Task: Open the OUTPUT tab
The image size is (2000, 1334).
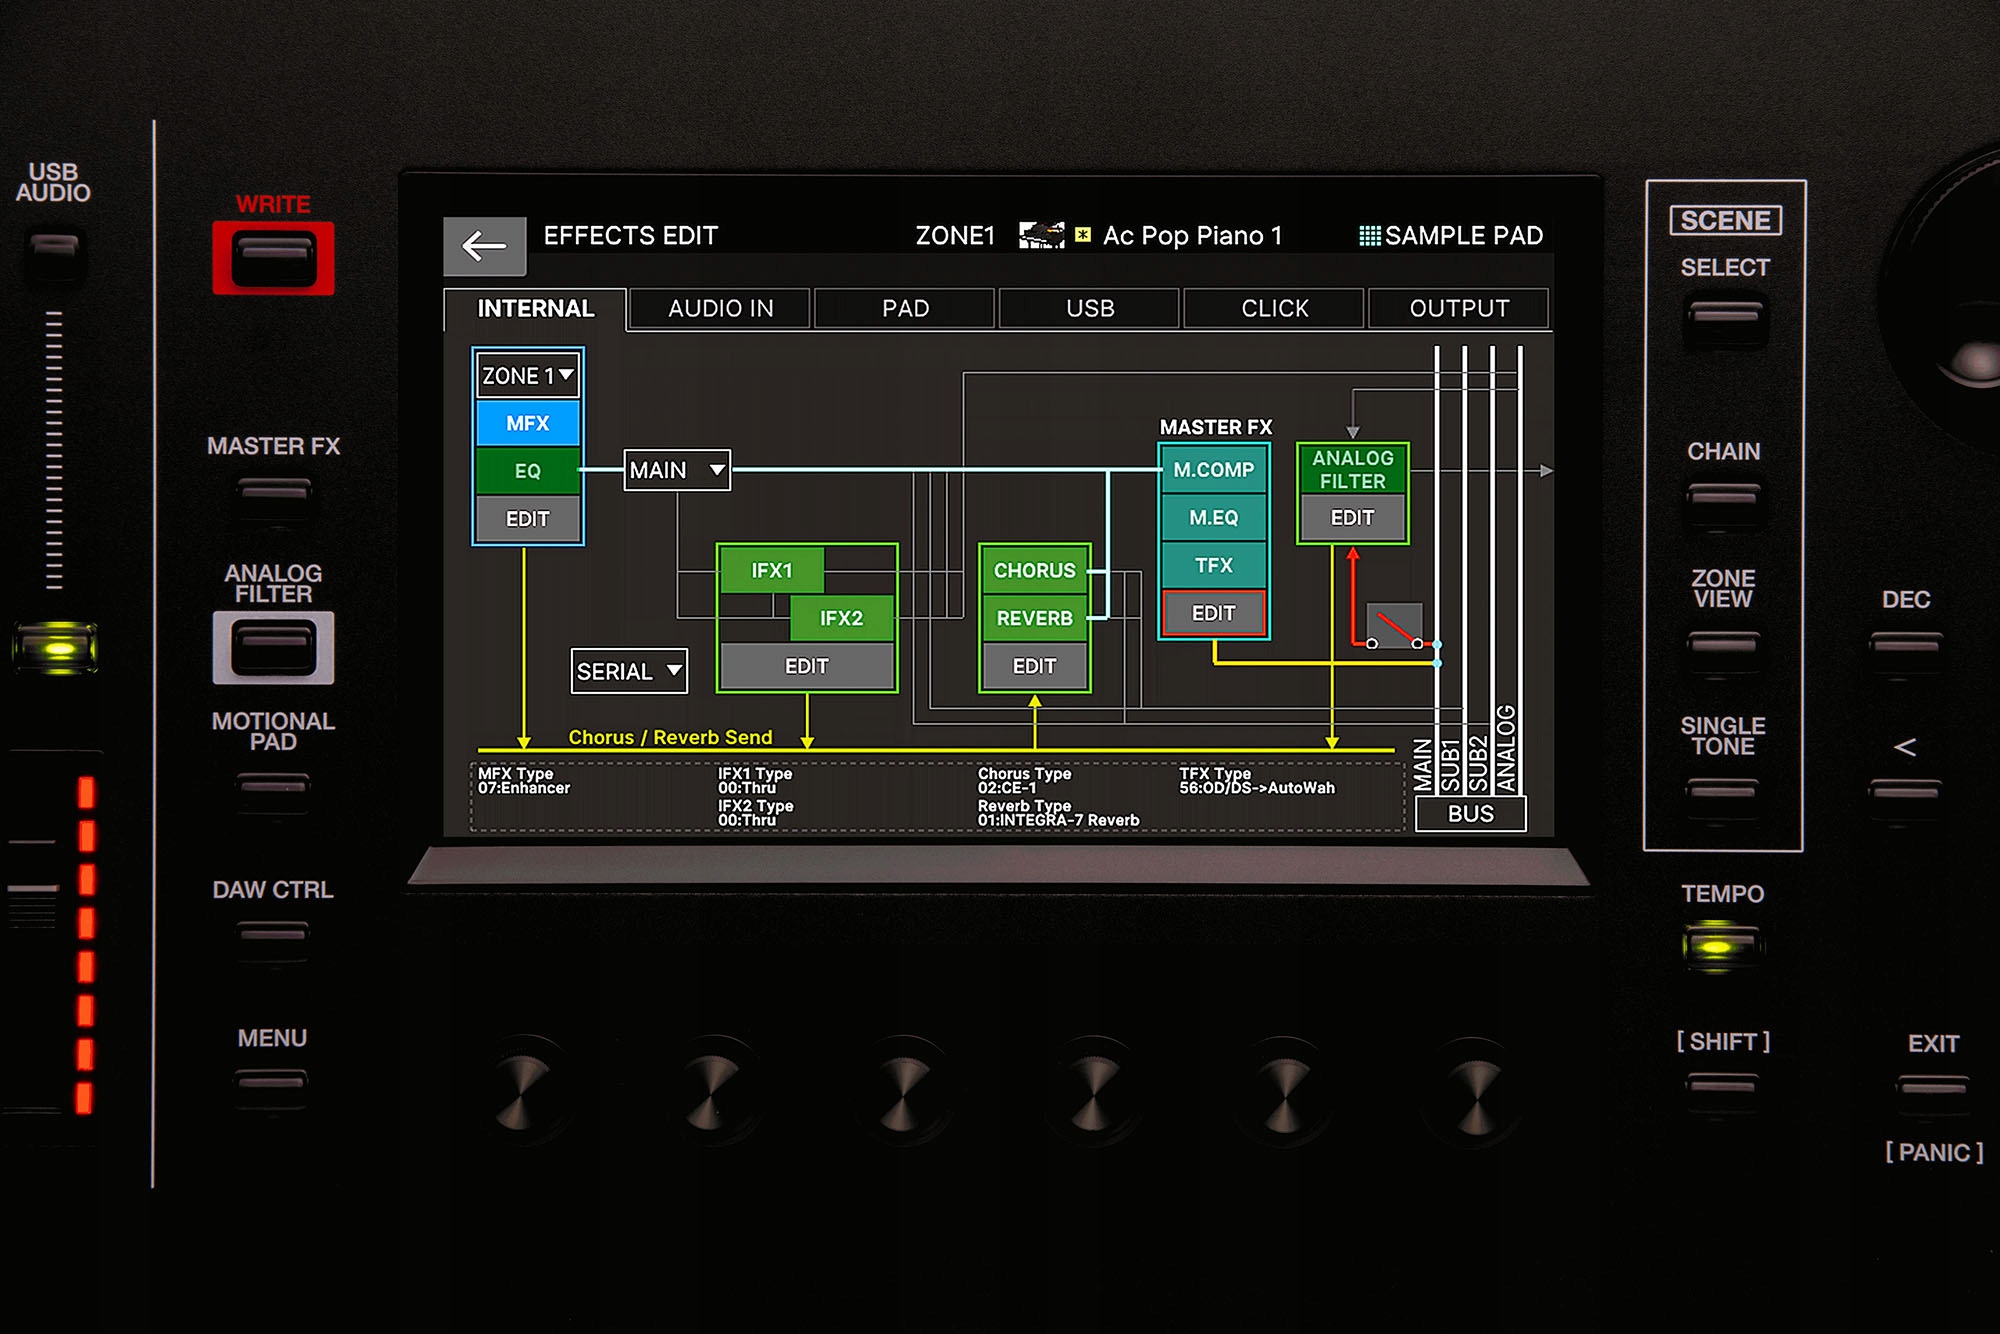Action: click(x=1458, y=308)
